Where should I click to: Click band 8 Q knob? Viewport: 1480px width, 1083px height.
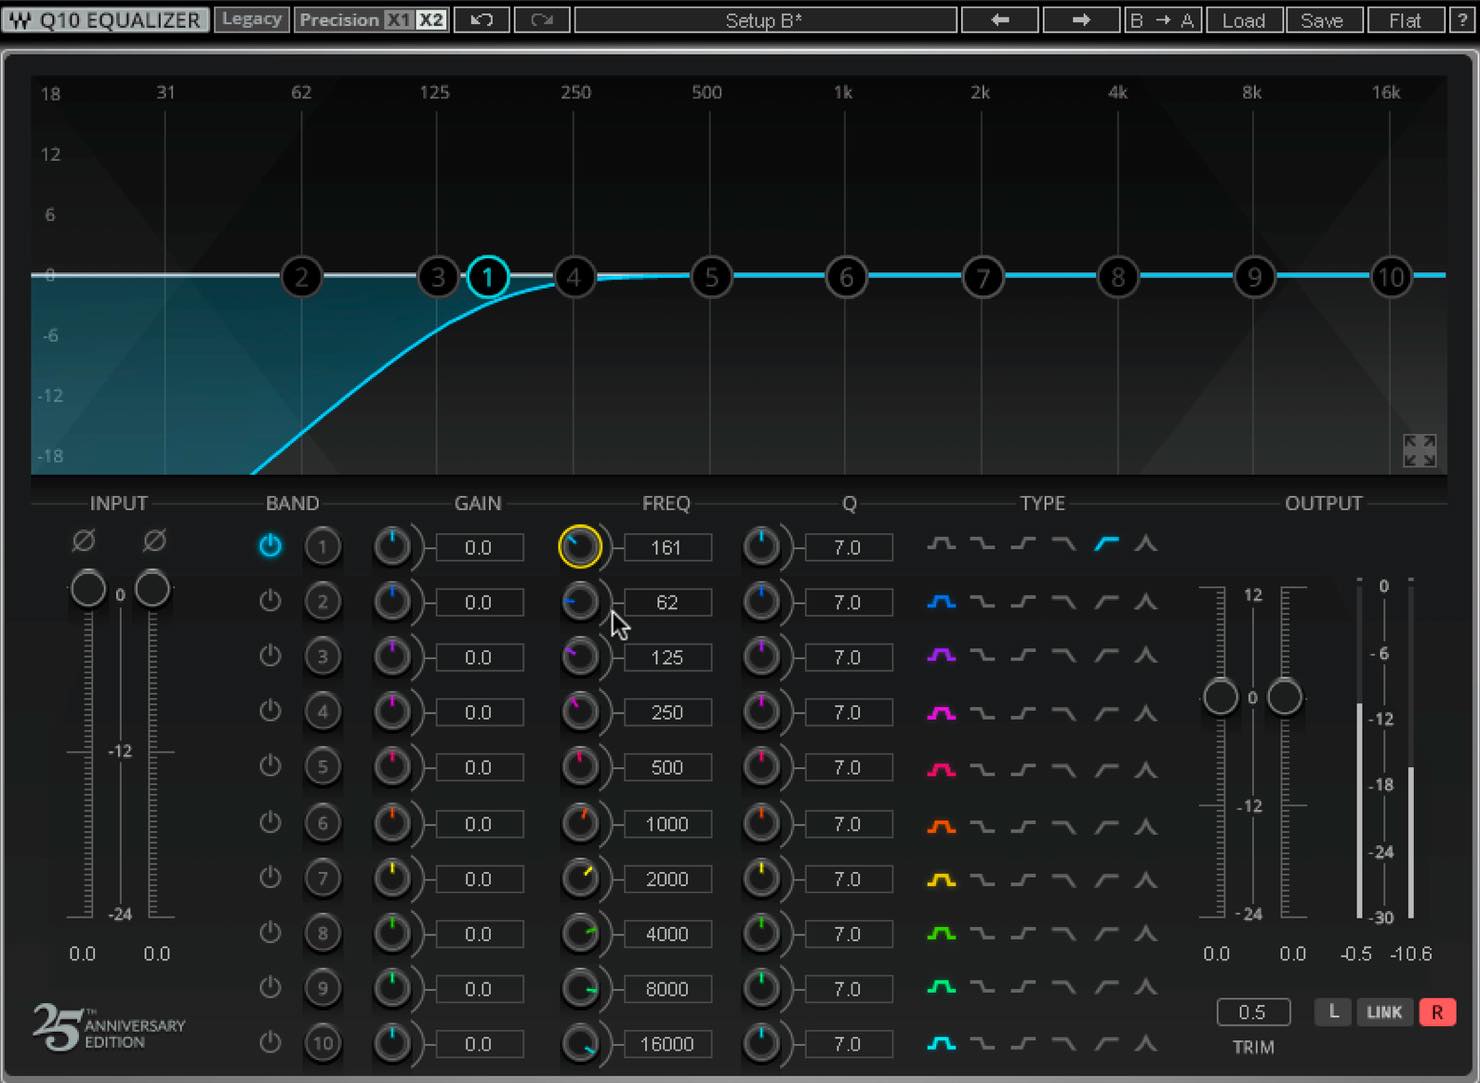click(x=761, y=933)
